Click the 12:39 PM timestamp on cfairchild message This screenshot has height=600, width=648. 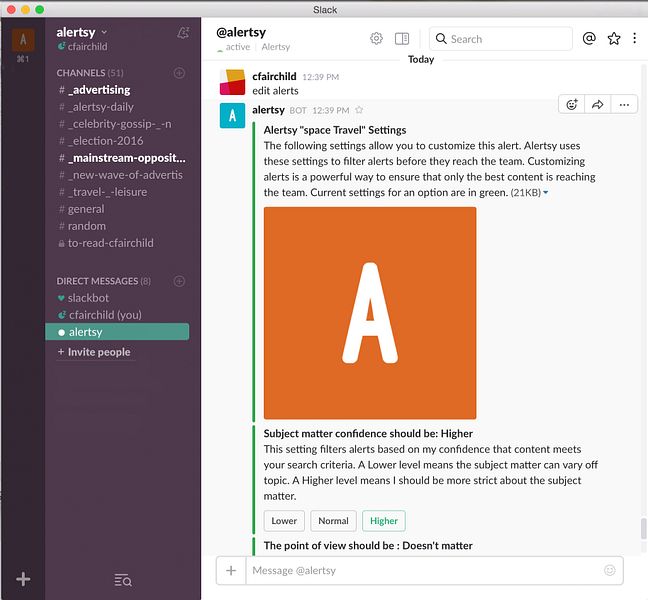[x=321, y=77]
